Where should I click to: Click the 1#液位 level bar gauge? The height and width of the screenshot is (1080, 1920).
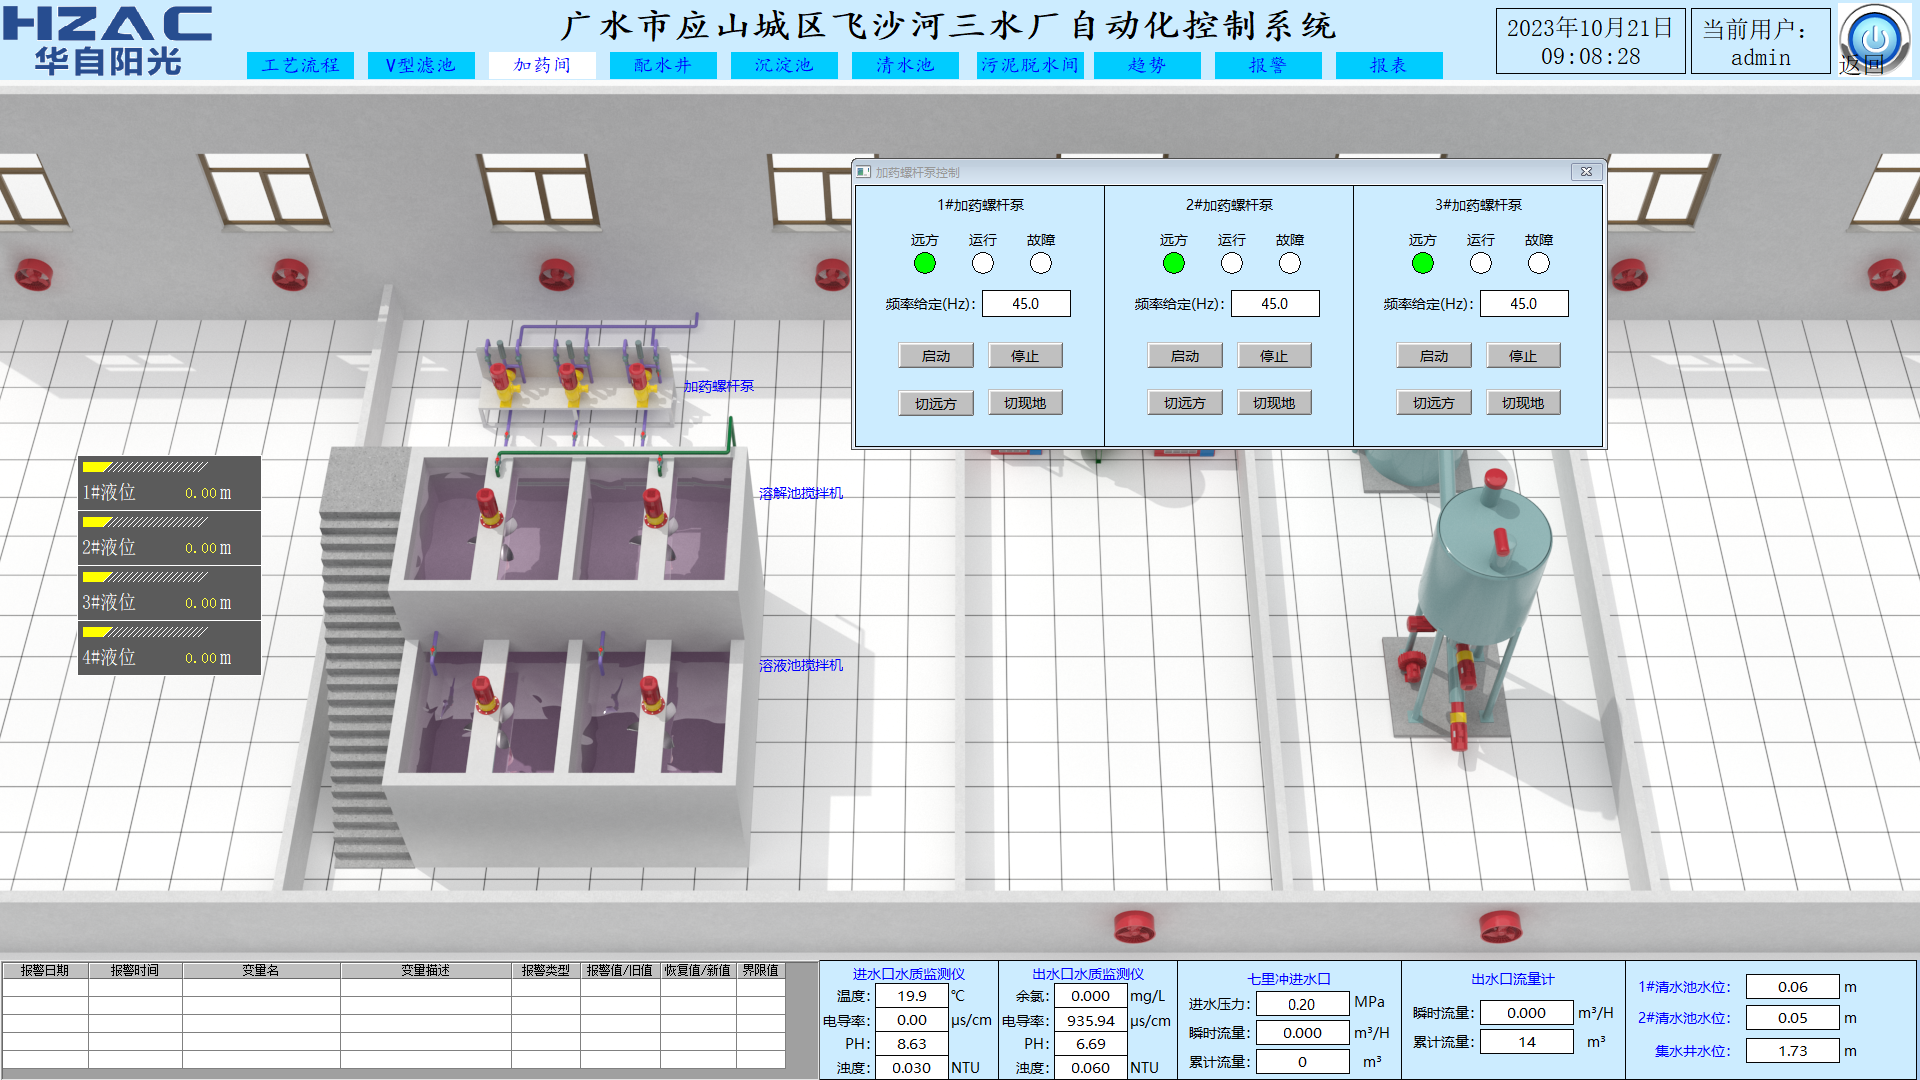coord(146,467)
